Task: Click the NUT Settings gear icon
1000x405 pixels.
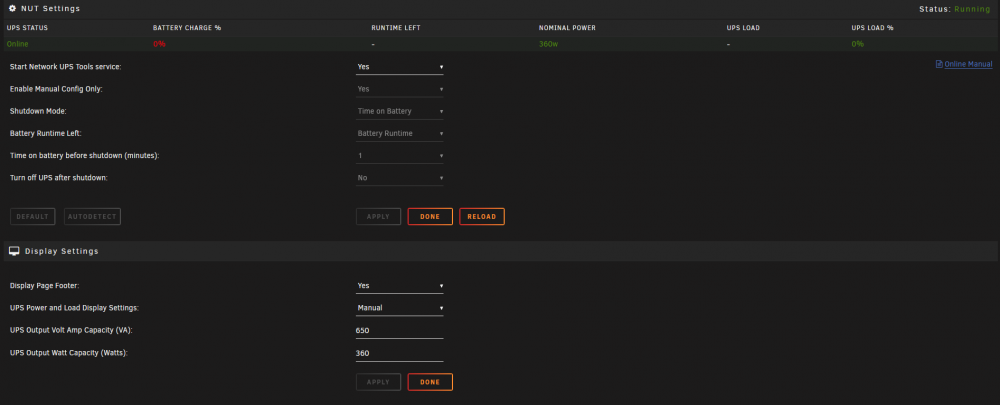Action: pyautogui.click(x=12, y=9)
